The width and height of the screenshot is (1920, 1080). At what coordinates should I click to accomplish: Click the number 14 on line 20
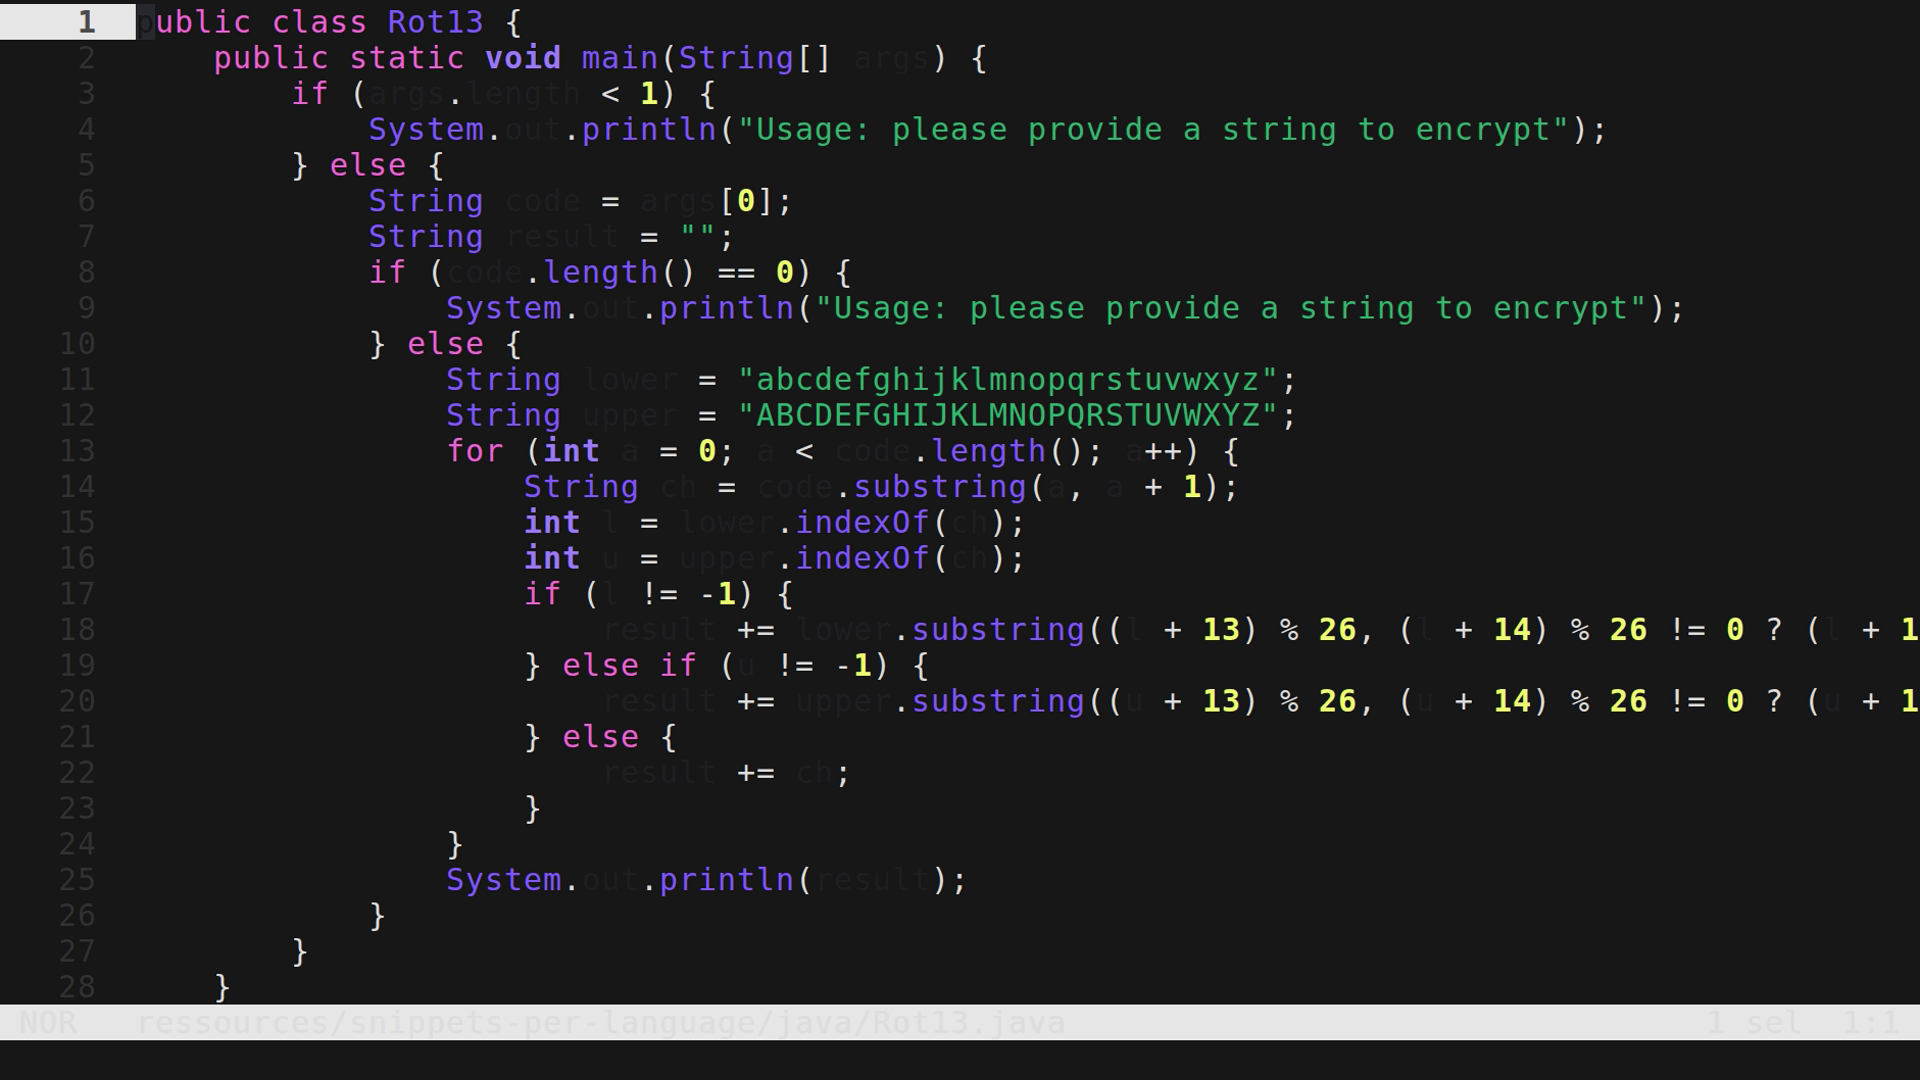[1512, 701]
